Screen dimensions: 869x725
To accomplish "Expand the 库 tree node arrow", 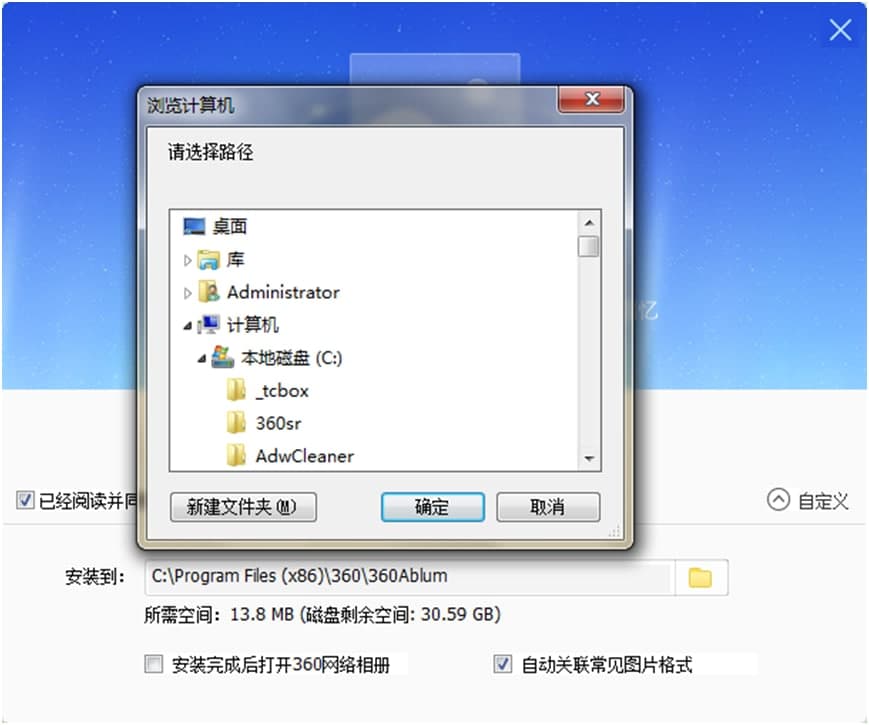I will [x=187, y=260].
